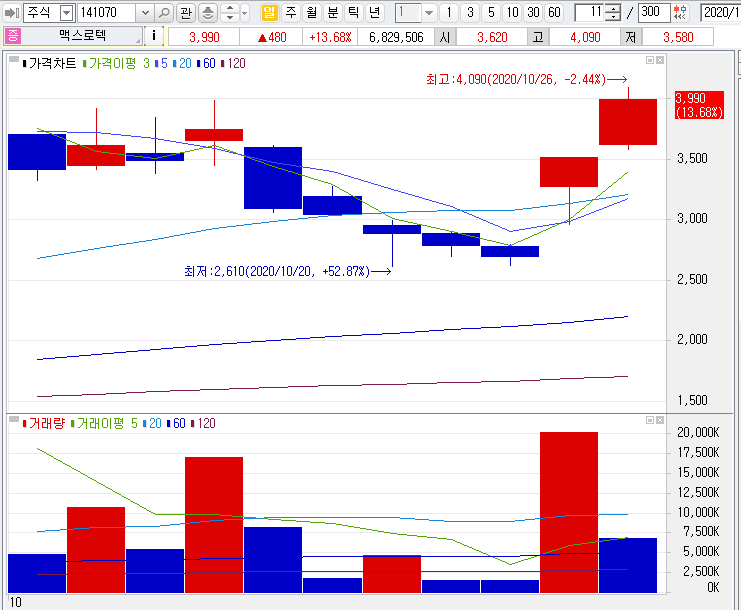Click the pink 증 margin badge icon
The width and height of the screenshot is (741, 610).
13,36
